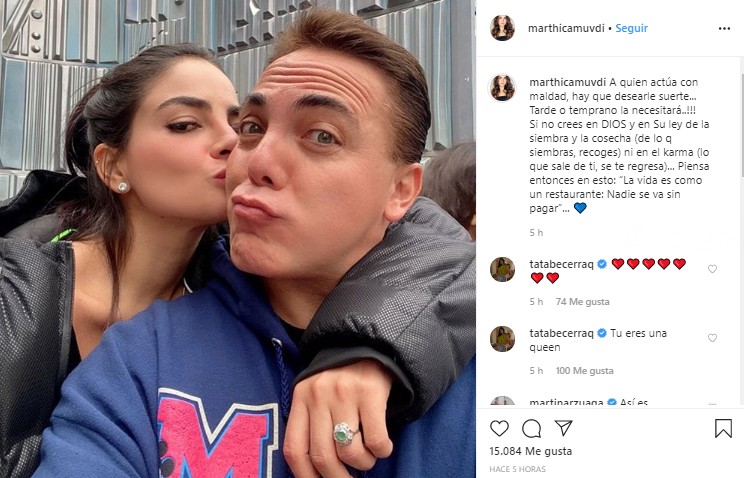Open marthicamuvdi header profile picture
The height and width of the screenshot is (478, 744).
coord(502,28)
